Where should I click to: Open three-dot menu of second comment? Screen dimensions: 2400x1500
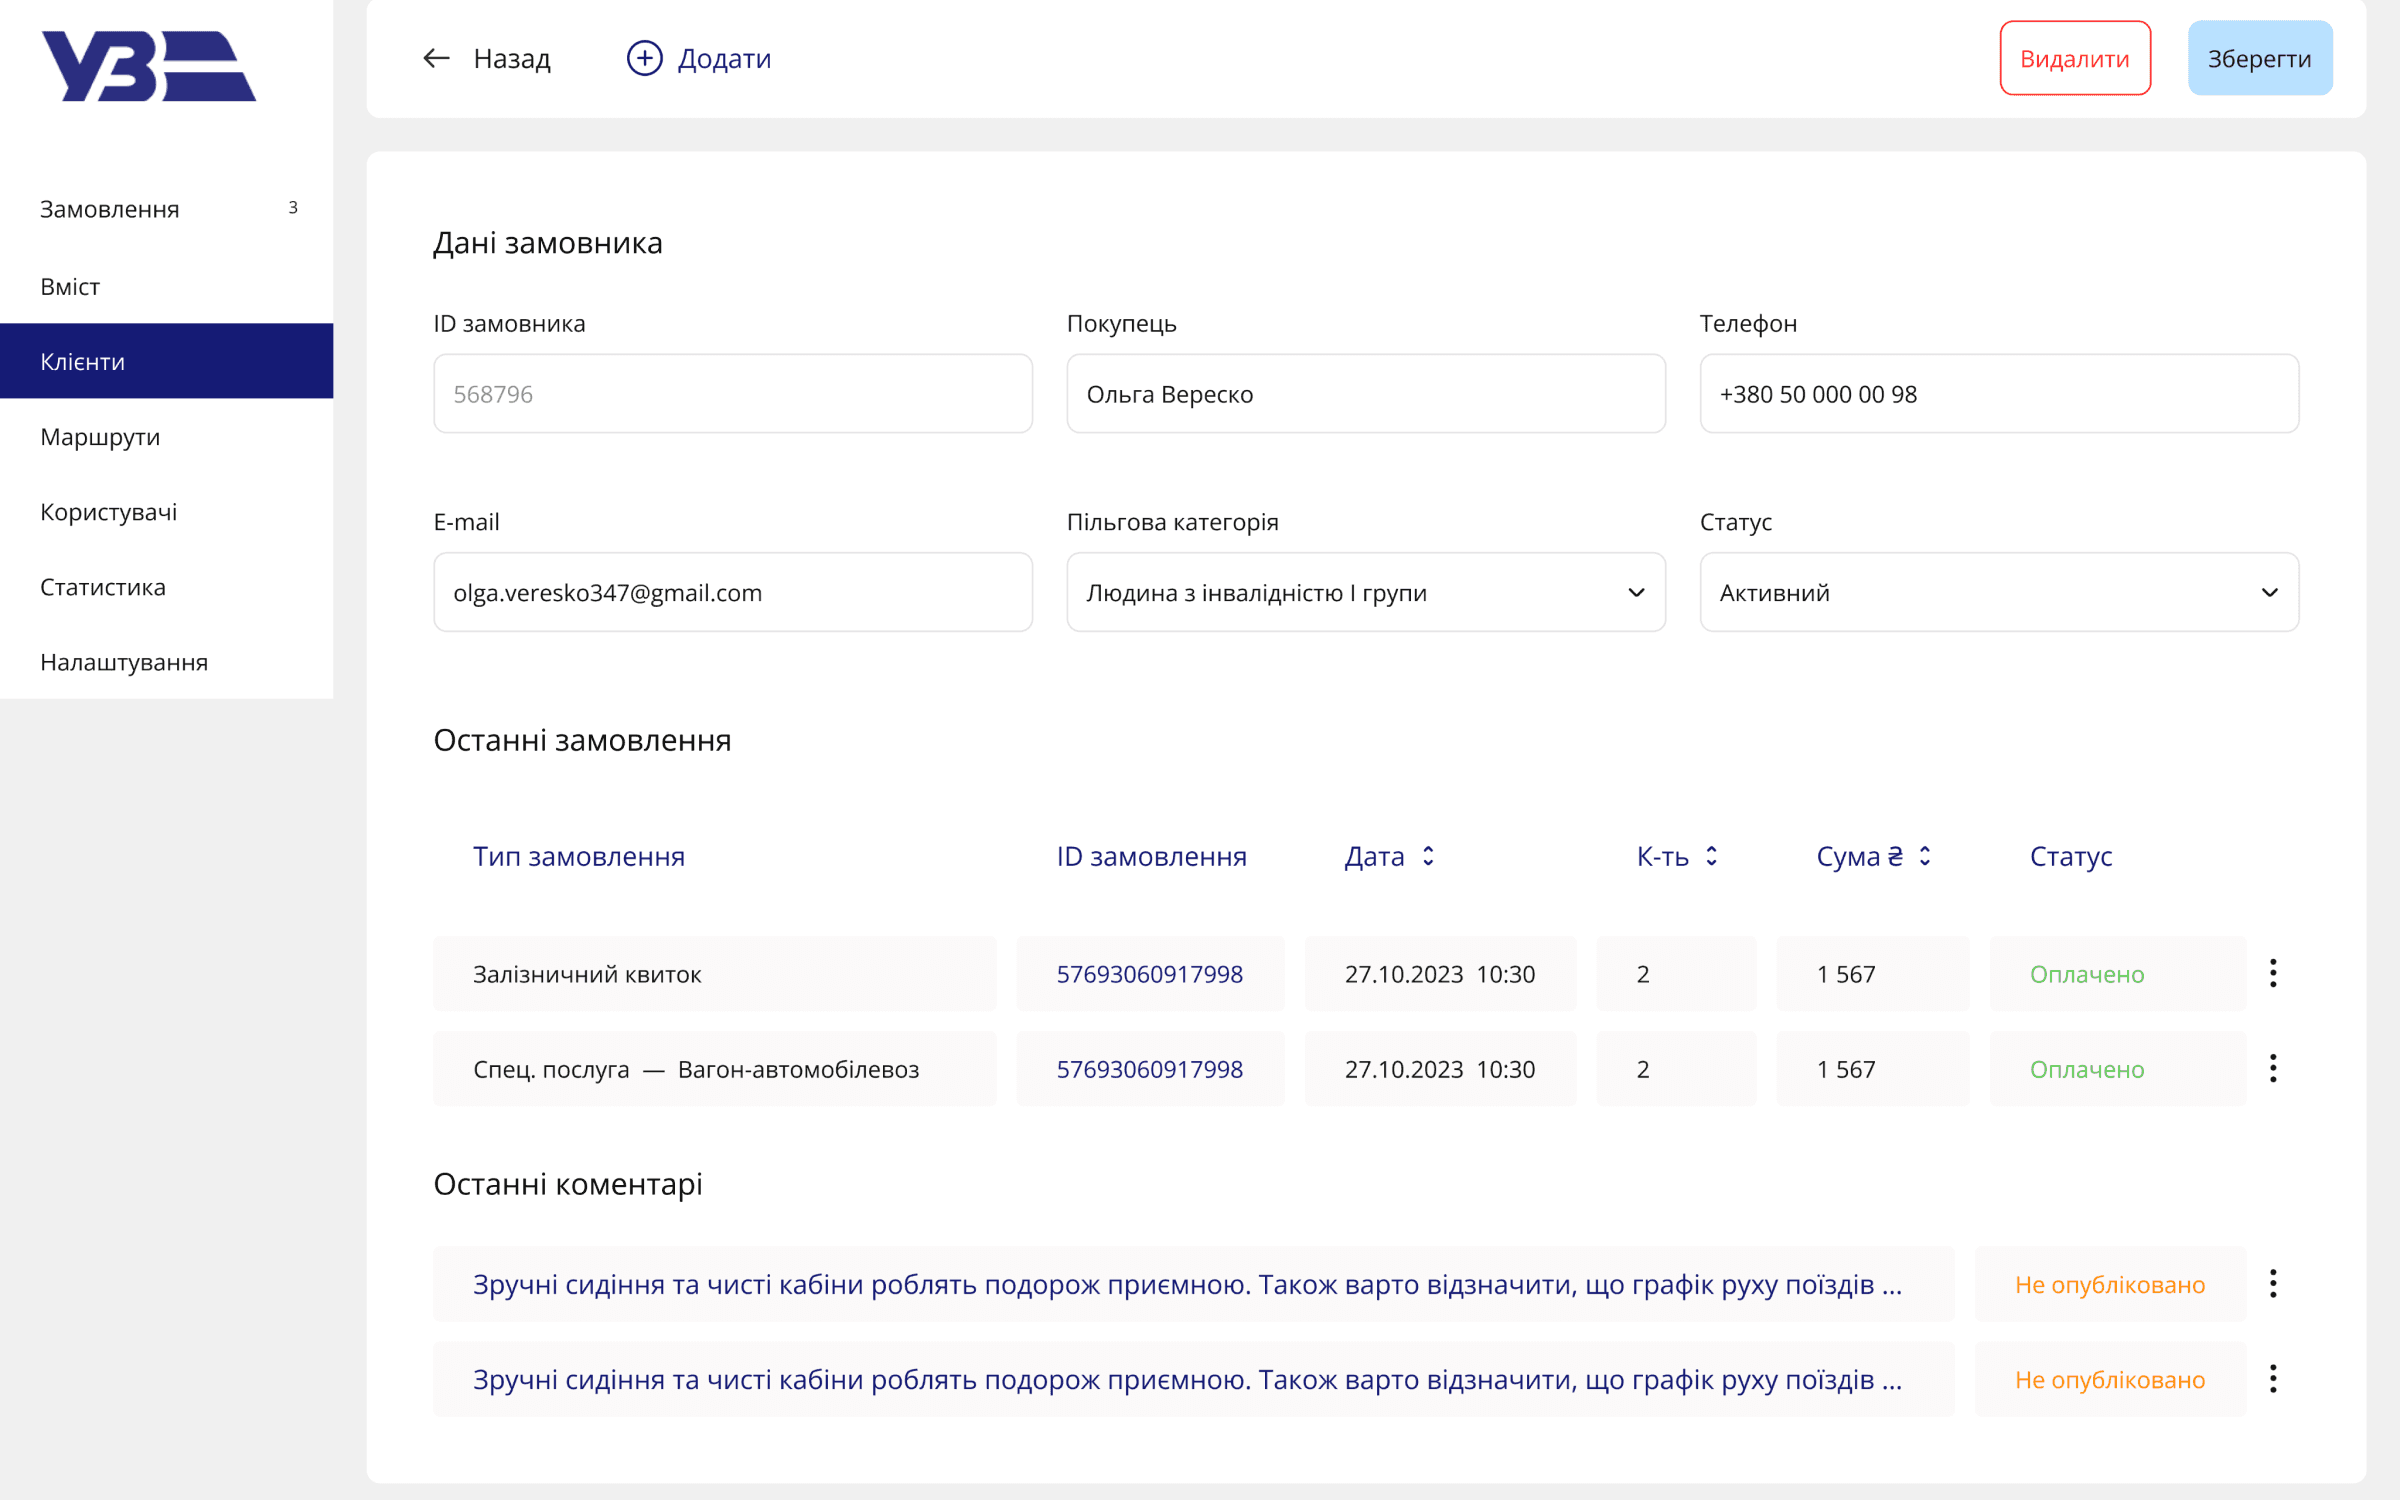(2272, 1378)
